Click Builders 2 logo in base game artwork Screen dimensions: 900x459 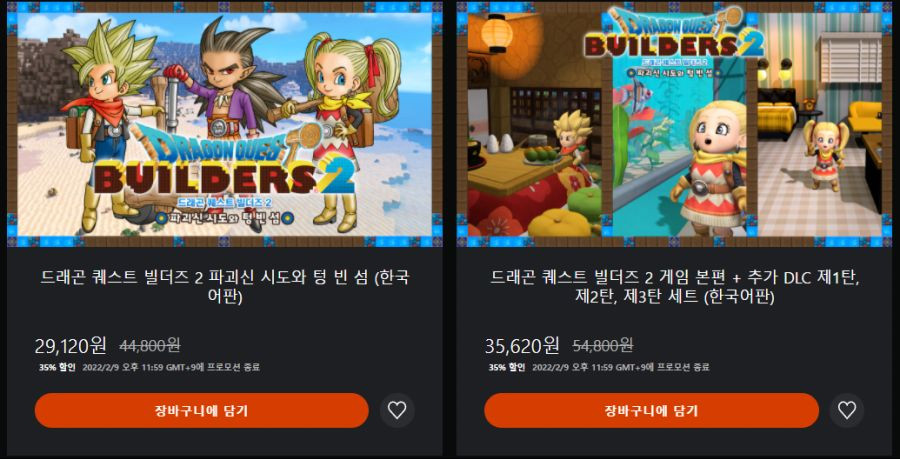coord(225,166)
